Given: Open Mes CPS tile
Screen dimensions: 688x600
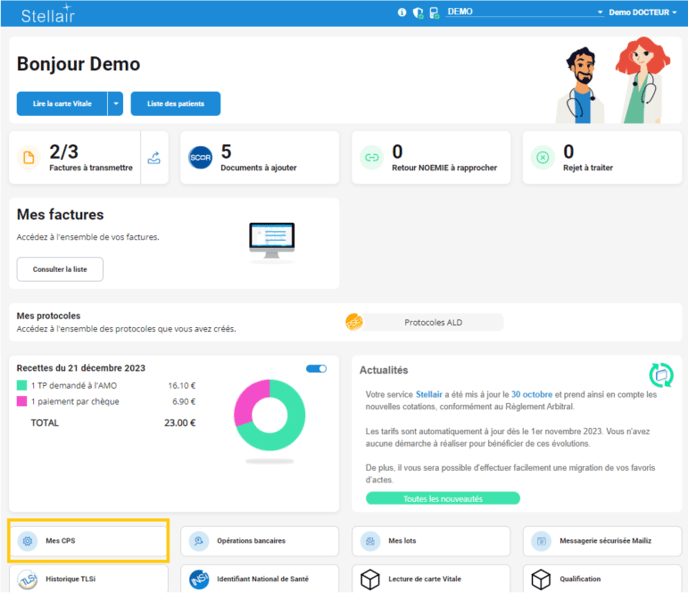Looking at the screenshot, I should point(88,540).
